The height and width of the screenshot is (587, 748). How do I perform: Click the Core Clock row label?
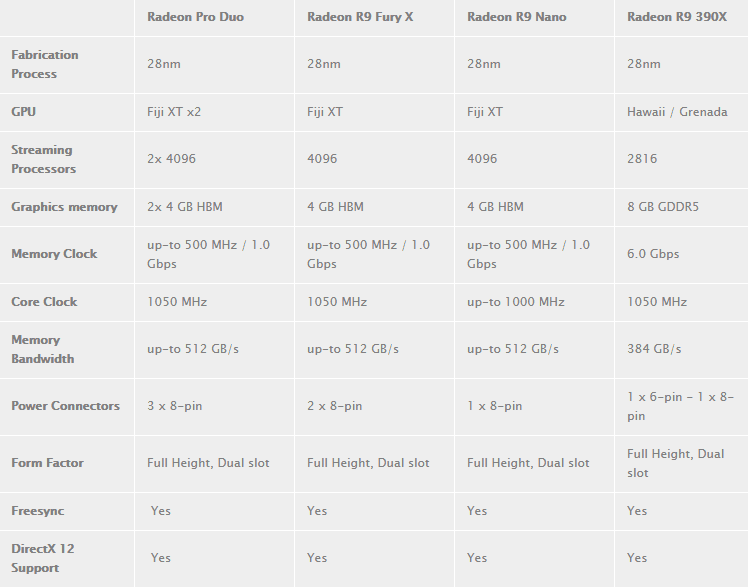(x=44, y=302)
